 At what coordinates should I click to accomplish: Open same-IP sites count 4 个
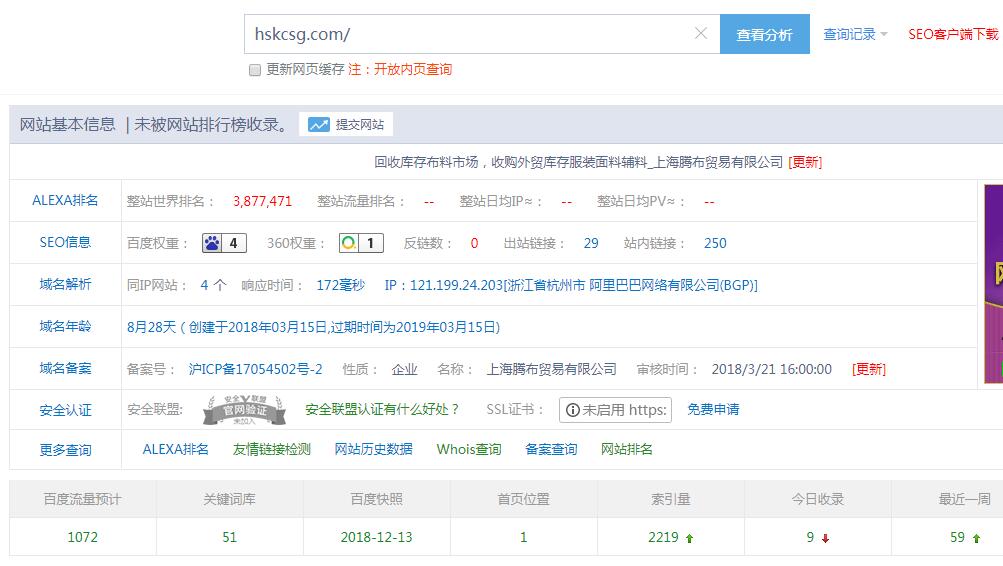pos(213,285)
